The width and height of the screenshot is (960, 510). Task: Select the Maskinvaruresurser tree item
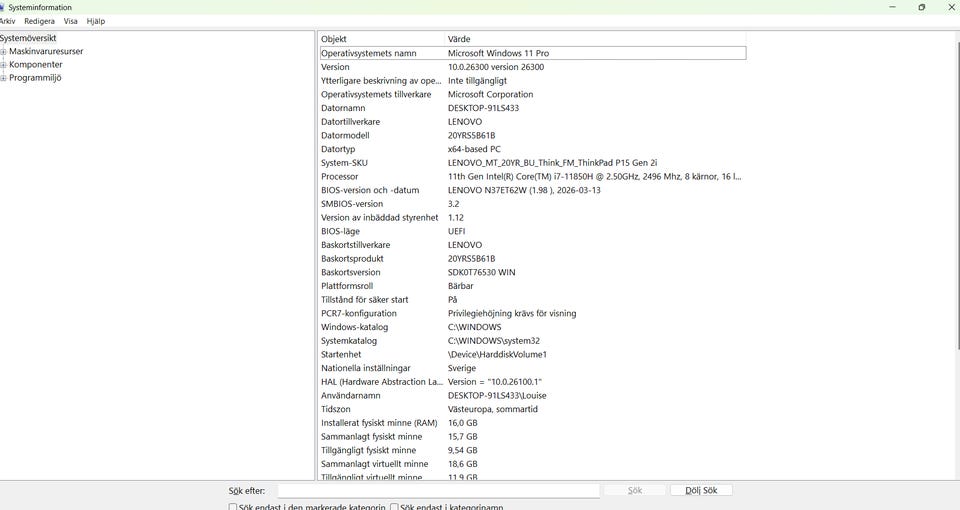pyautogui.click(x=46, y=51)
